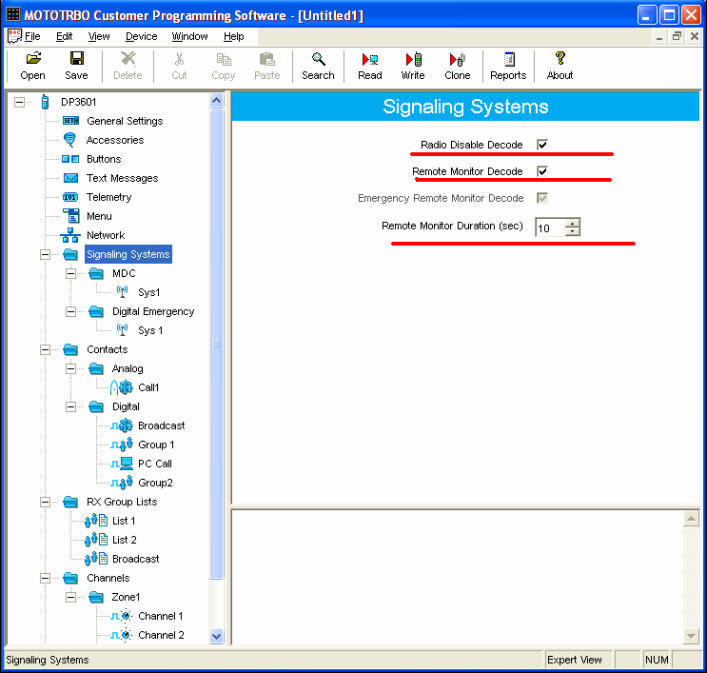Click the Menu icon in tree
Image resolution: width=707 pixels, height=673 pixels.
pos(71,216)
